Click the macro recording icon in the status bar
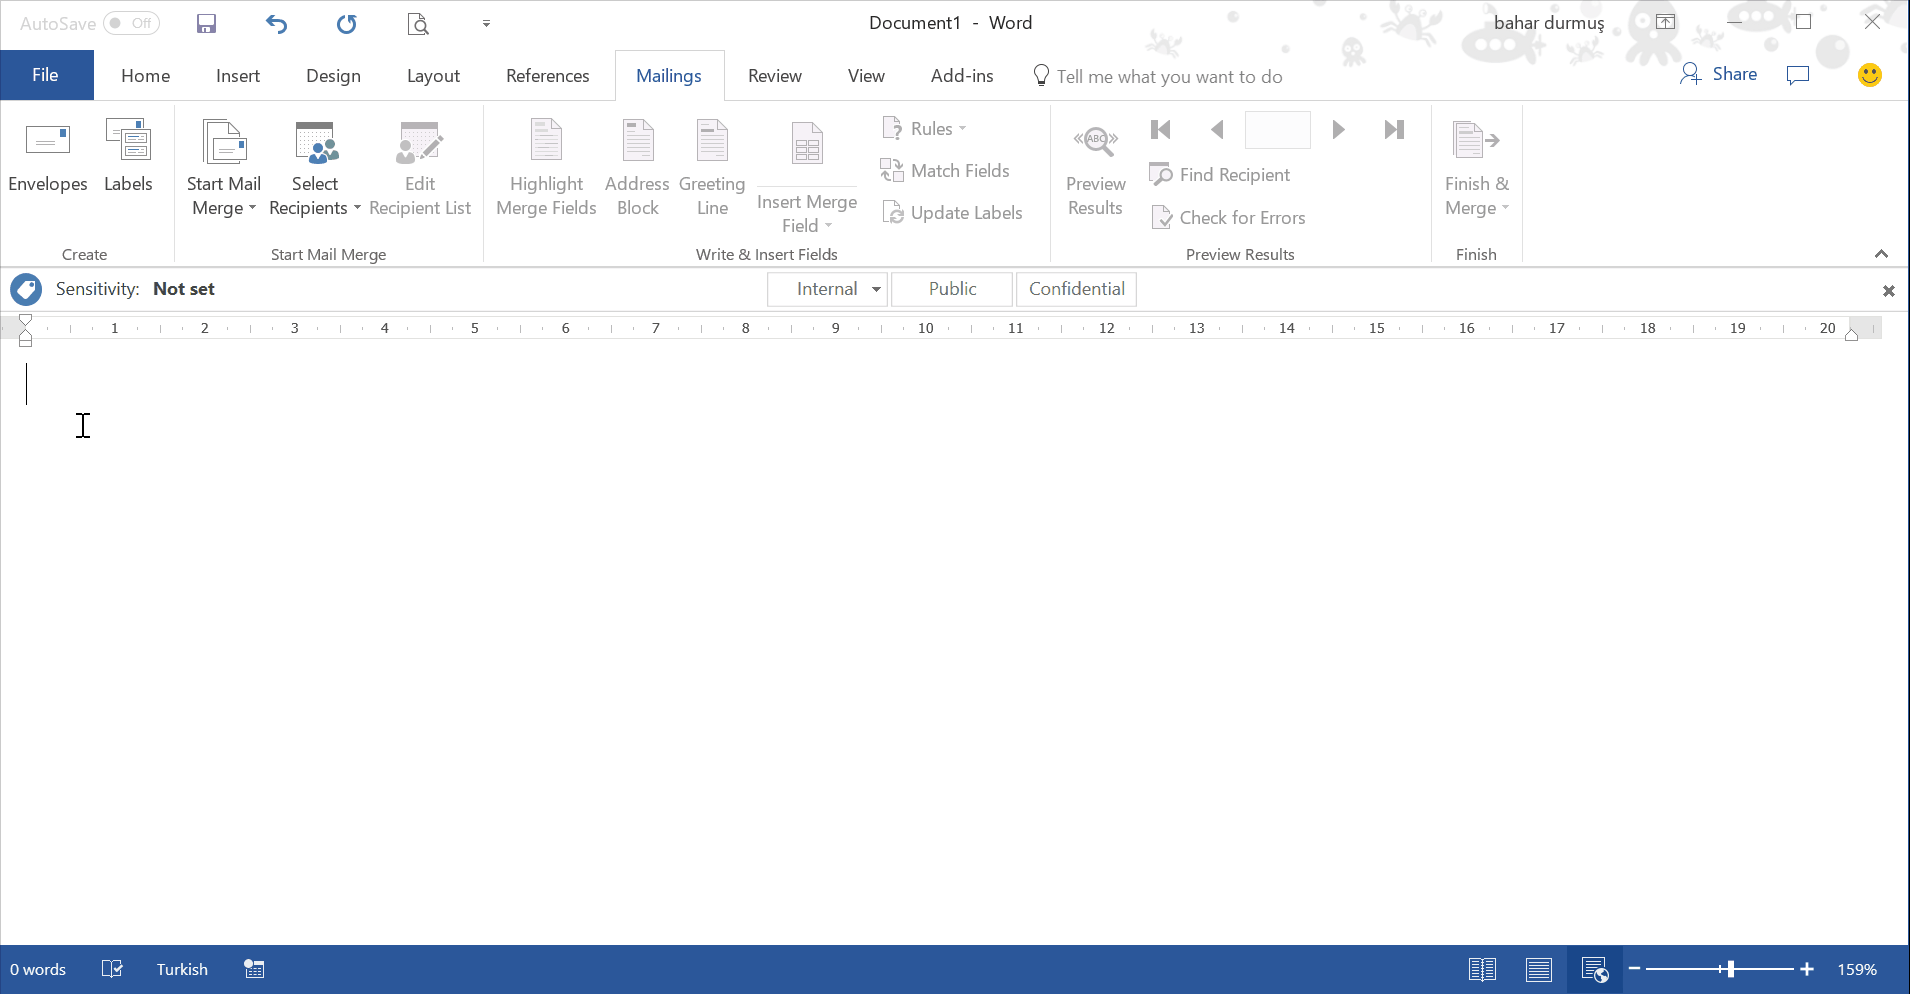This screenshot has height=994, width=1910. point(254,969)
